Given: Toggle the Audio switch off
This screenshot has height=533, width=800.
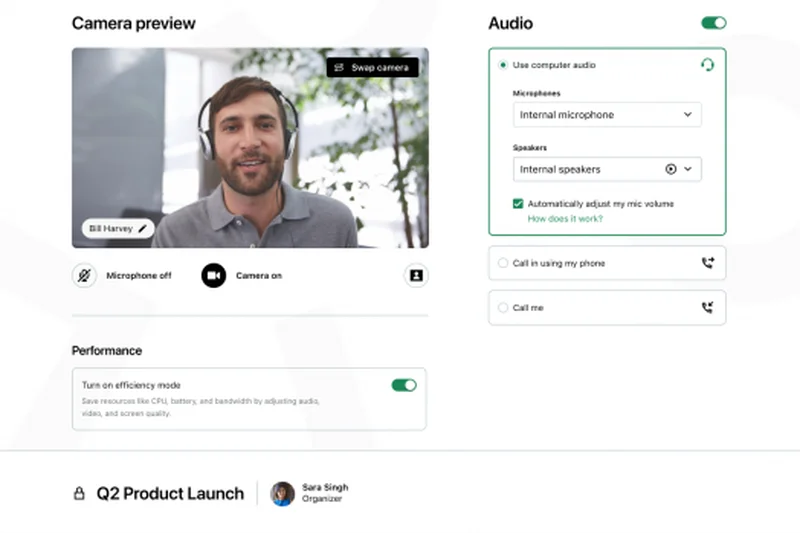Looking at the screenshot, I should click(714, 23).
